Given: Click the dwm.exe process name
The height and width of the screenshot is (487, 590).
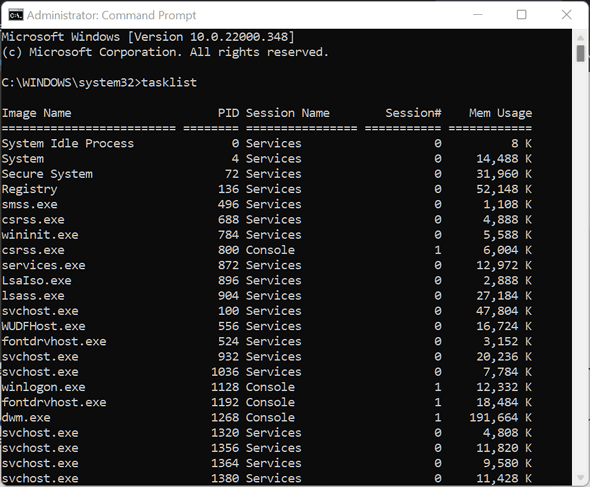Looking at the screenshot, I should [x=26, y=417].
